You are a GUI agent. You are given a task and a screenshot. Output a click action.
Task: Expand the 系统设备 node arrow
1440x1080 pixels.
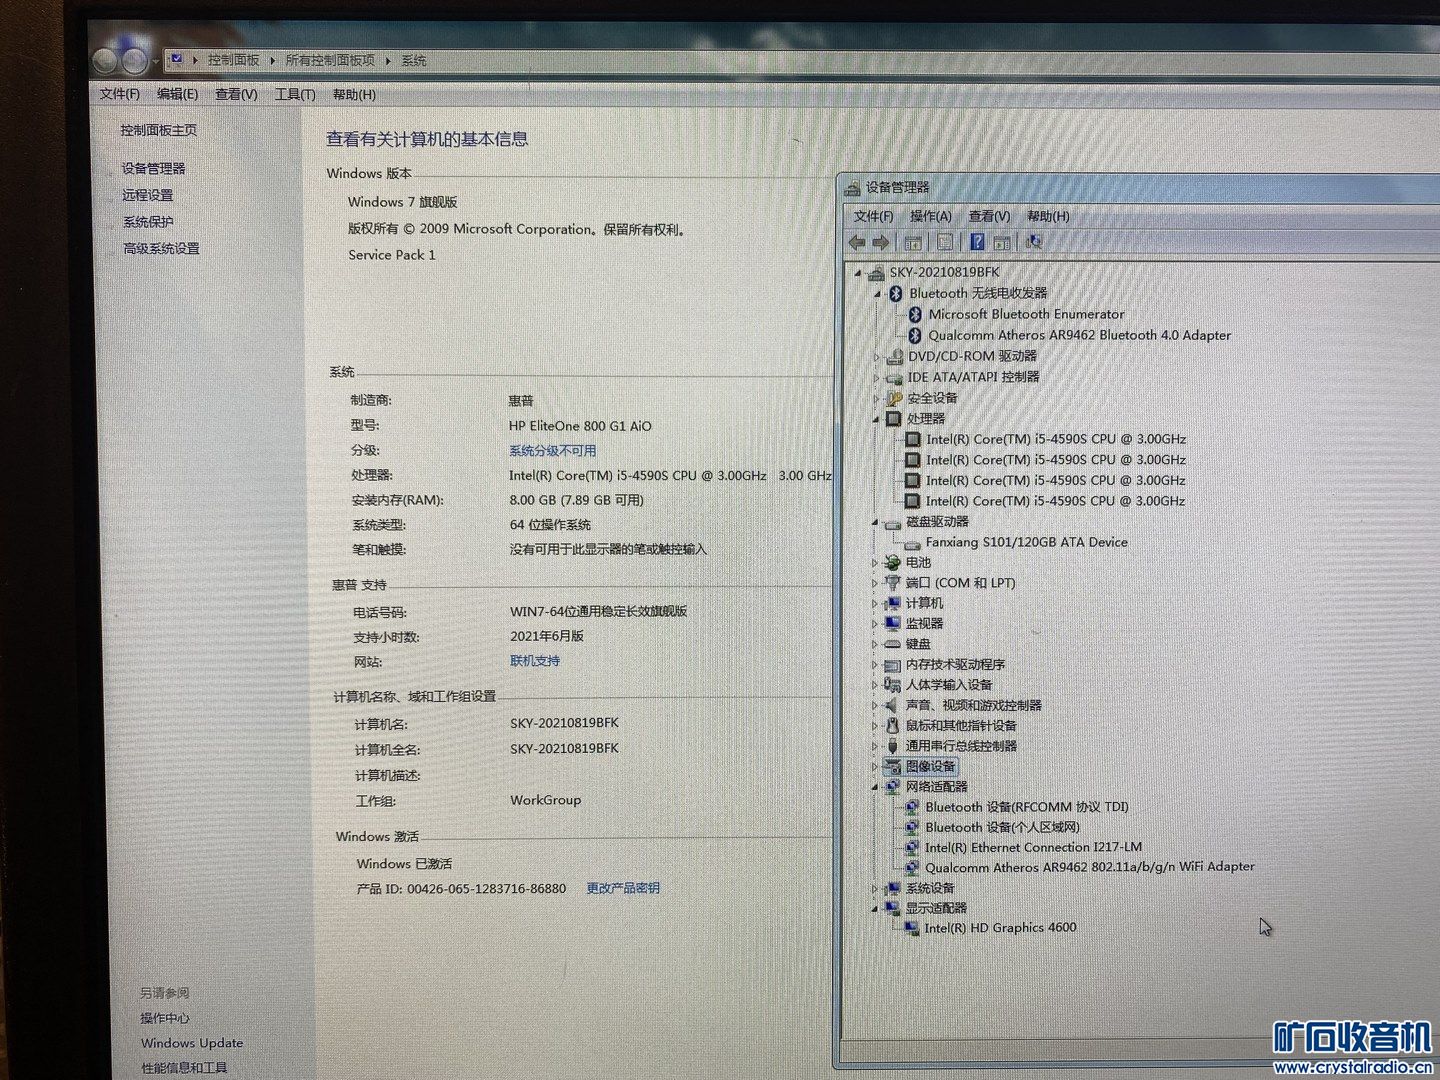pos(875,888)
